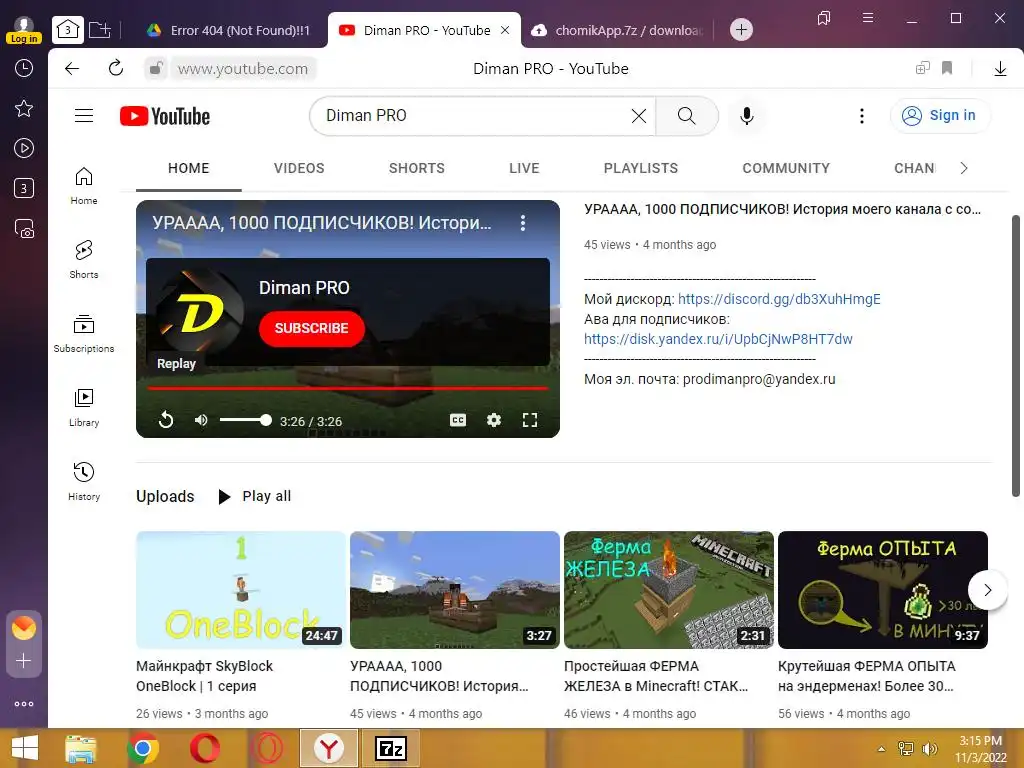This screenshot has width=1024, height=768.
Task: Open 7-Zip from the taskbar
Action: coord(391,748)
